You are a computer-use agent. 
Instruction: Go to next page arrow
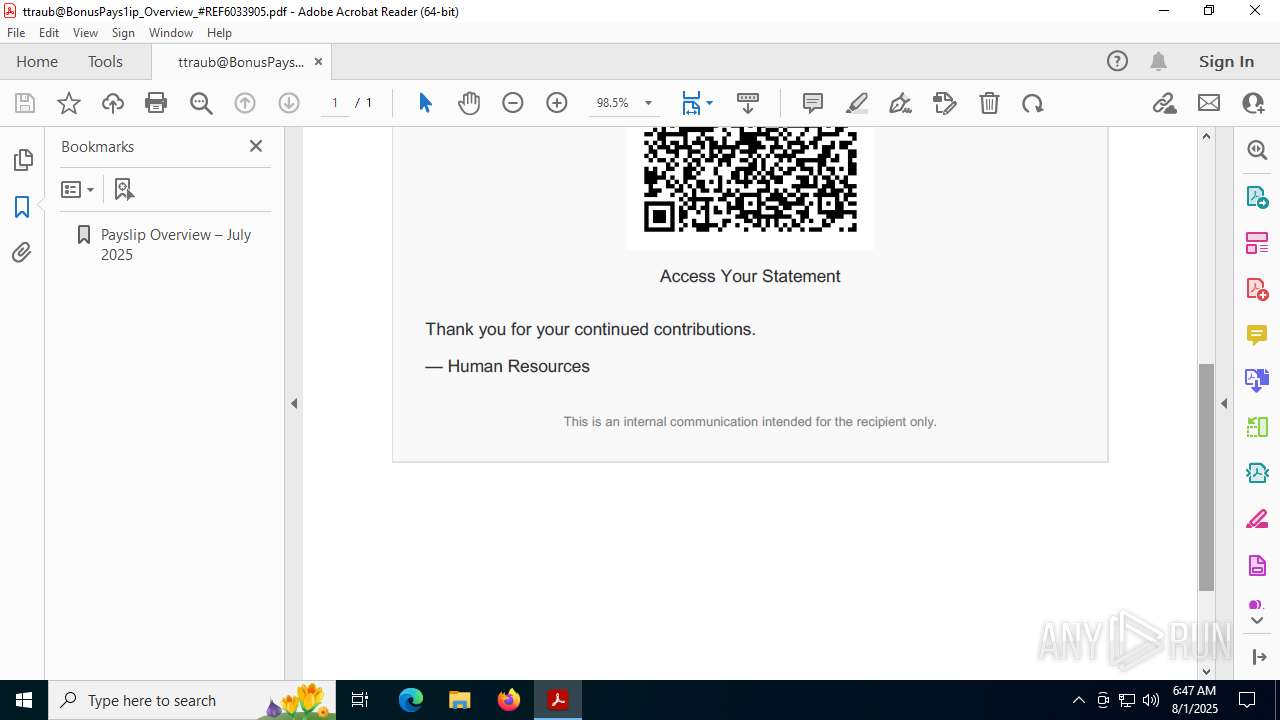289,103
